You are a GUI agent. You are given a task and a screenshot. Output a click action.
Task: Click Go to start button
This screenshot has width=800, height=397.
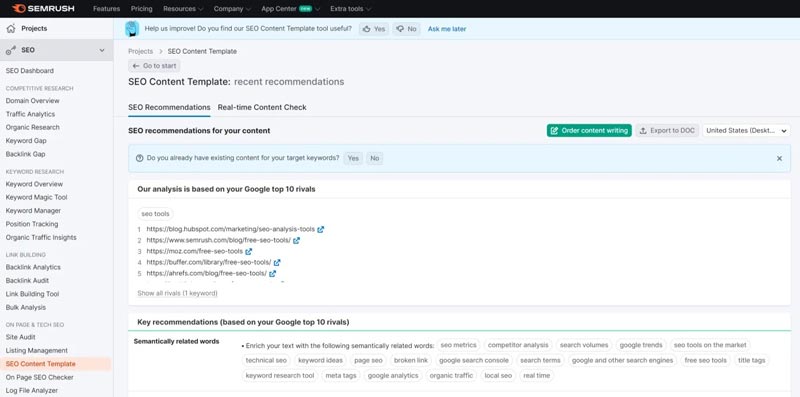pos(154,66)
